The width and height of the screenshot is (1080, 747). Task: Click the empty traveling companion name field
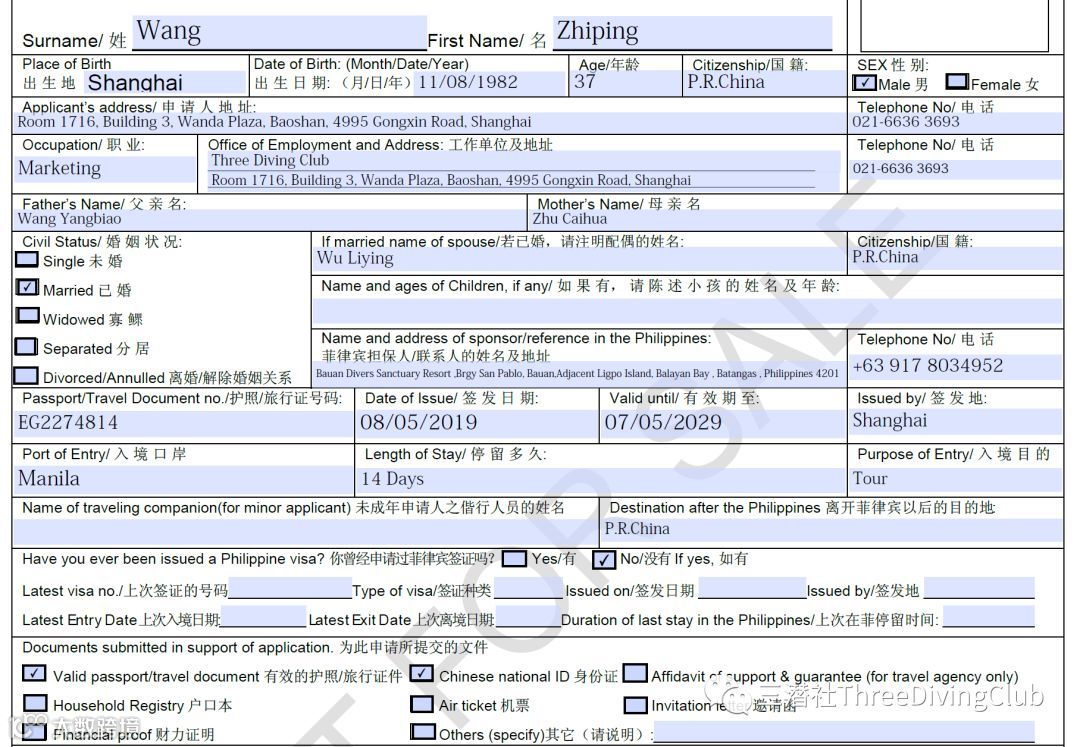(x=306, y=532)
